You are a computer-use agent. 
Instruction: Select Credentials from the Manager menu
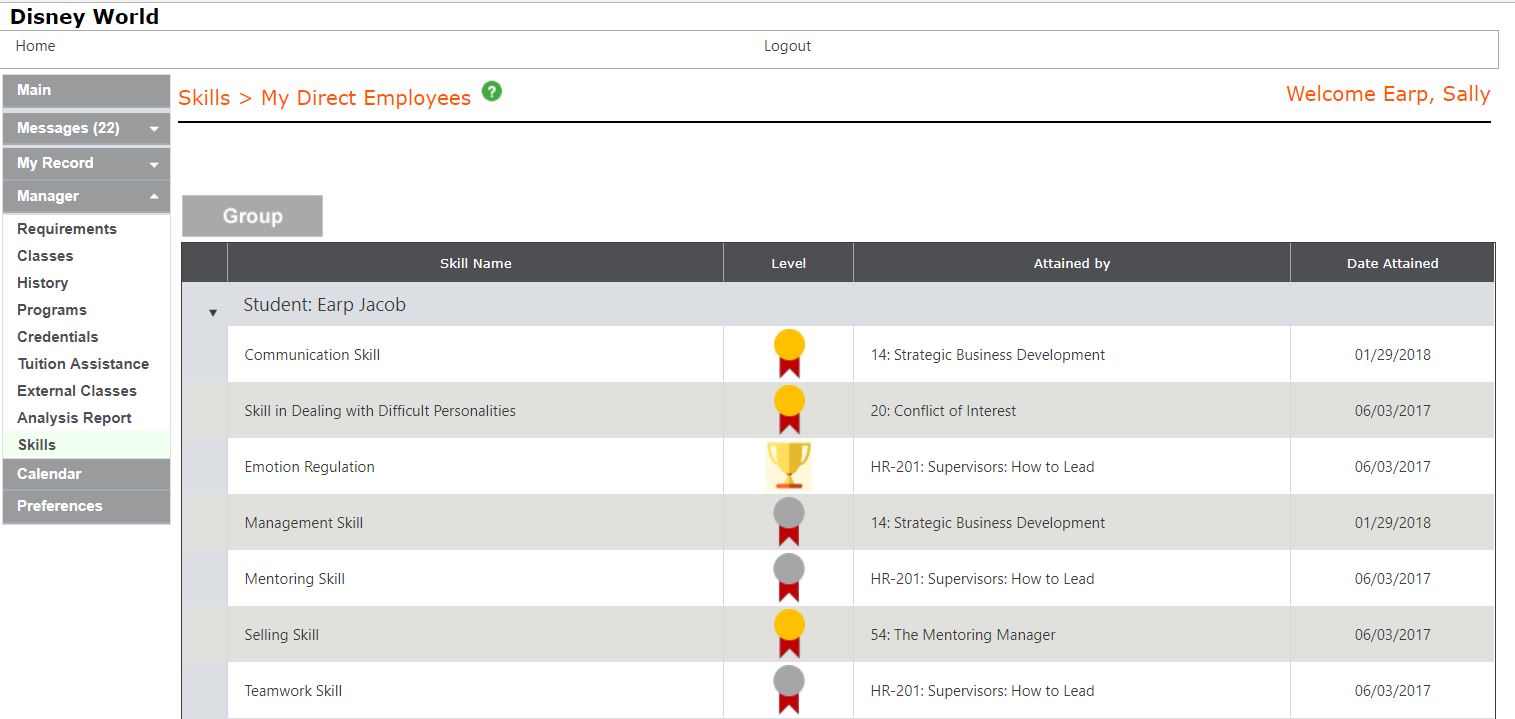click(57, 337)
